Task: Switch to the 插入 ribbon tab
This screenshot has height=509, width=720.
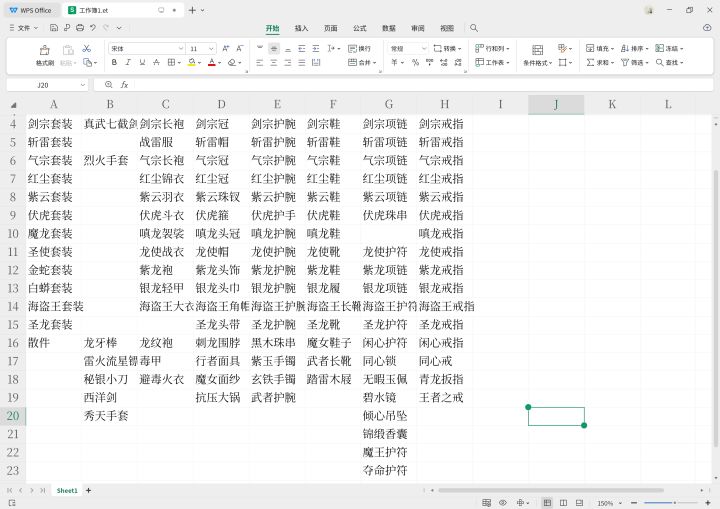Action: point(301,28)
